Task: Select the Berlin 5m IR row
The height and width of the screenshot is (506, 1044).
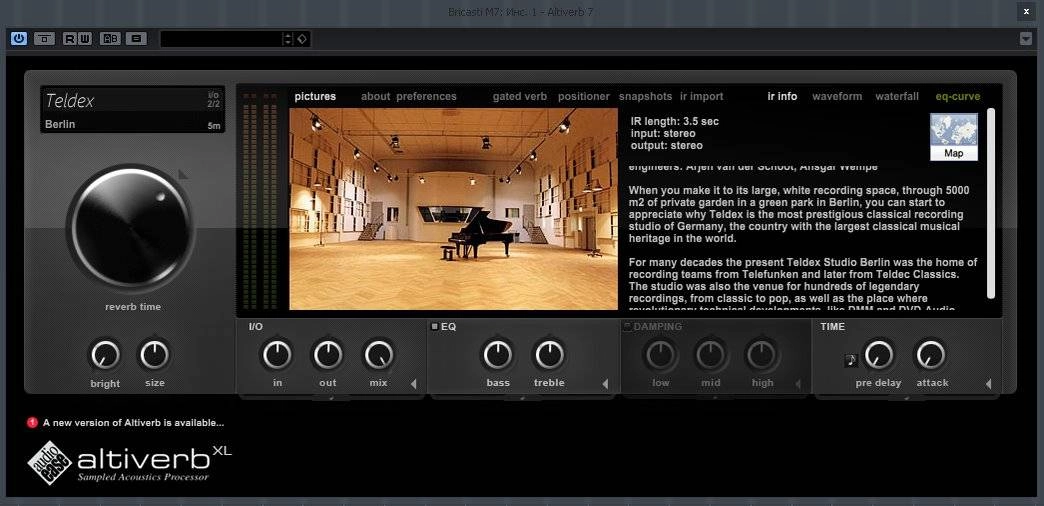Action: [x=132, y=125]
